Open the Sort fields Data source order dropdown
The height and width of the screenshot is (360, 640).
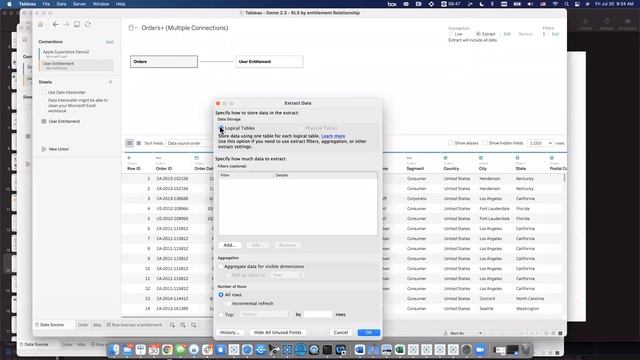pyautogui.click(x=190, y=143)
